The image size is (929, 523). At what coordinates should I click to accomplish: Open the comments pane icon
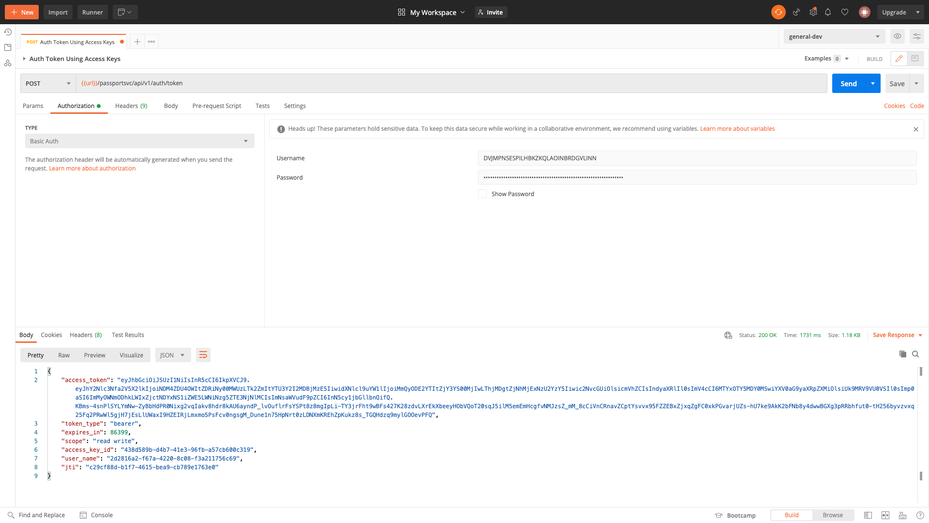(914, 59)
